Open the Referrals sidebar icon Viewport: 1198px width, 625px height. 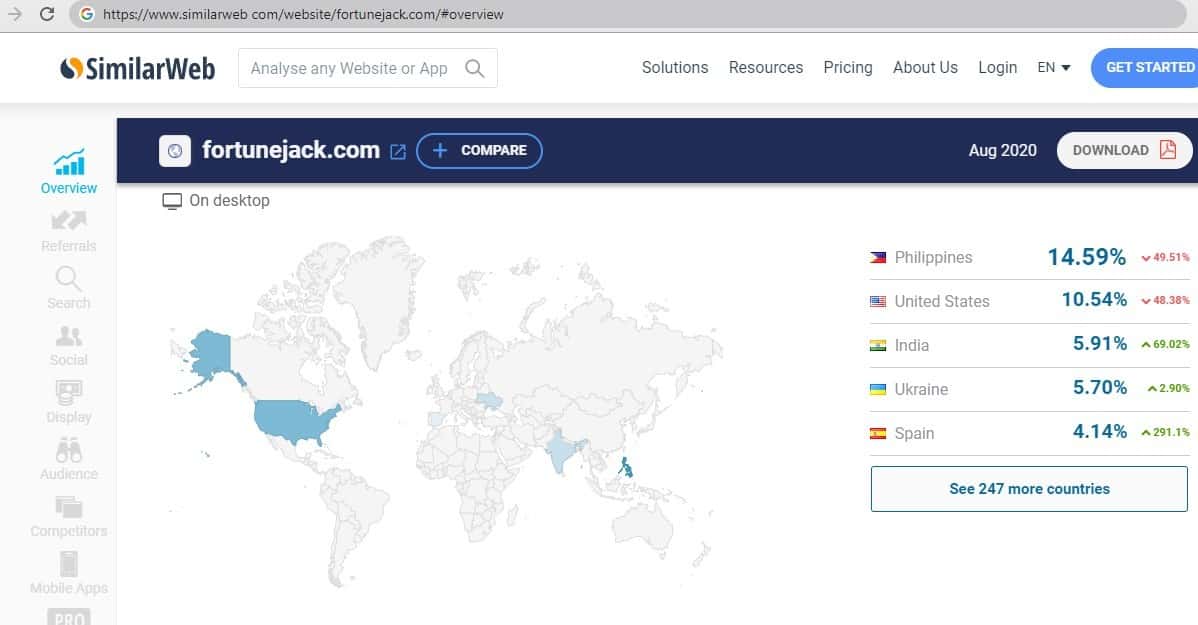click(69, 221)
